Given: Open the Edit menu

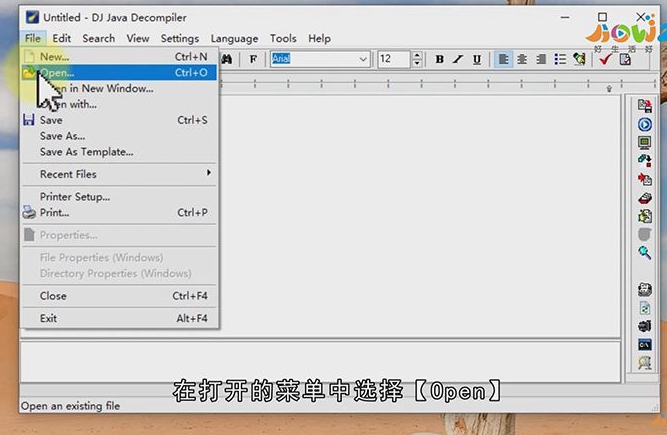Looking at the screenshot, I should pyautogui.click(x=62, y=38).
